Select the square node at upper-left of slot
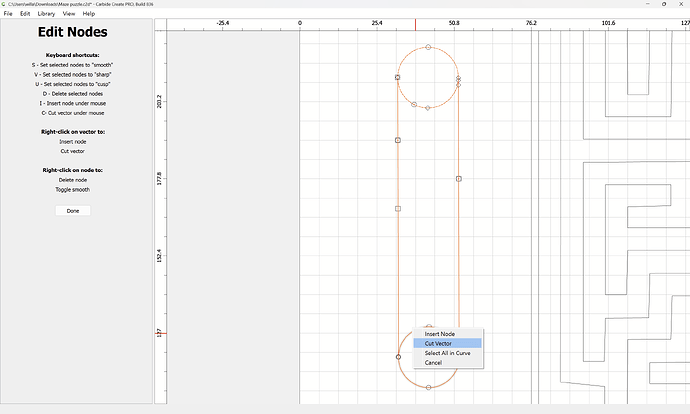The height and width of the screenshot is (414, 690). click(x=398, y=77)
